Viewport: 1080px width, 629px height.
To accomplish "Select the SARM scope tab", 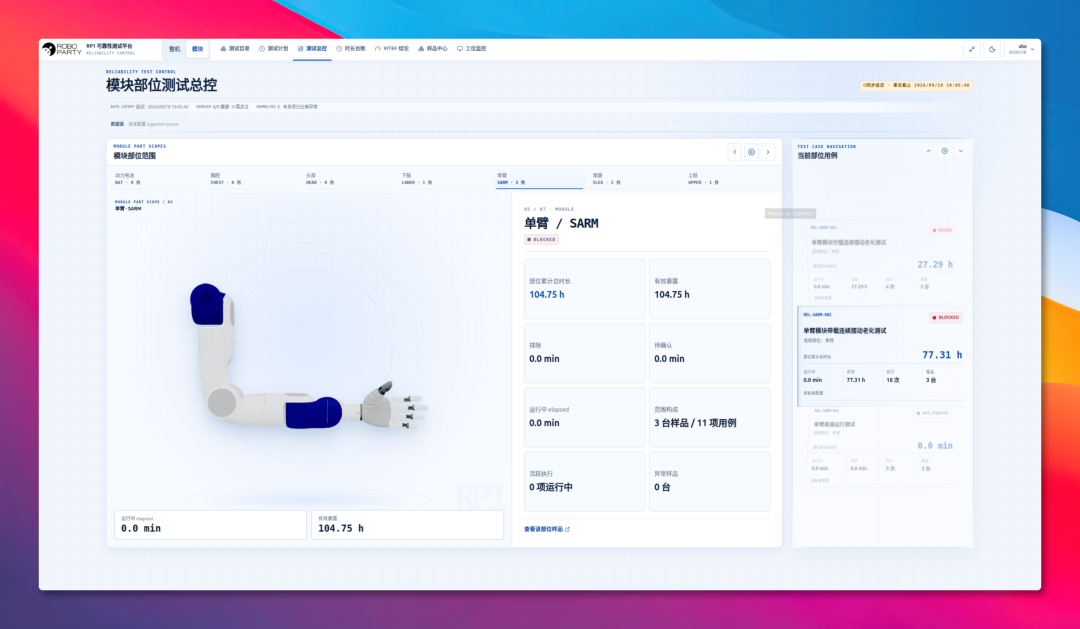I will 540,179.
